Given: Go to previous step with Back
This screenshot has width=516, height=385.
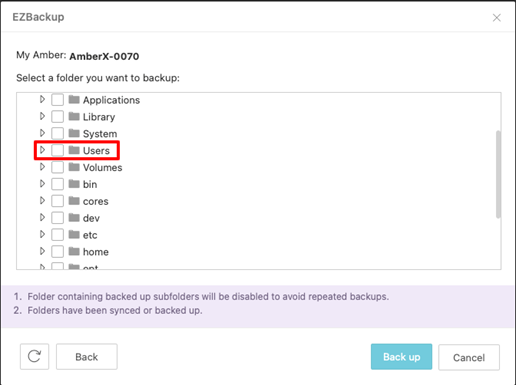Looking at the screenshot, I should click(87, 357).
